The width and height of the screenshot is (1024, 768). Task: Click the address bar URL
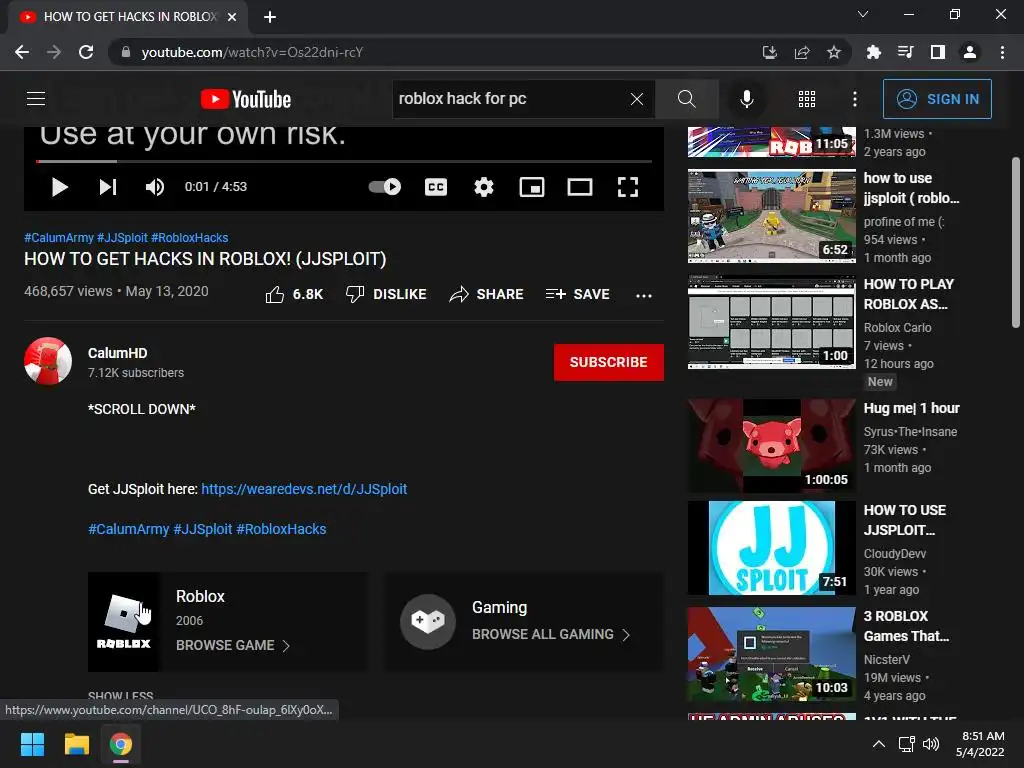252,52
